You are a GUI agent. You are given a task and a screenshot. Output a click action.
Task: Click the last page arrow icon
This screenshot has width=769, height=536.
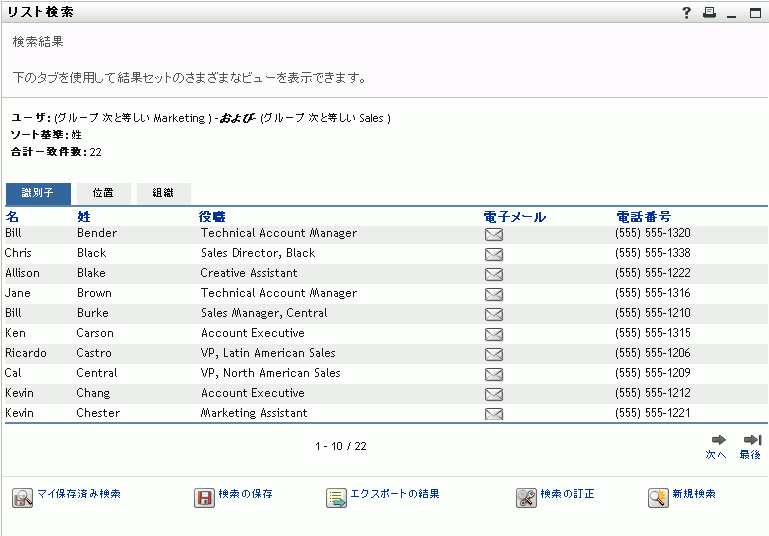click(x=752, y=439)
